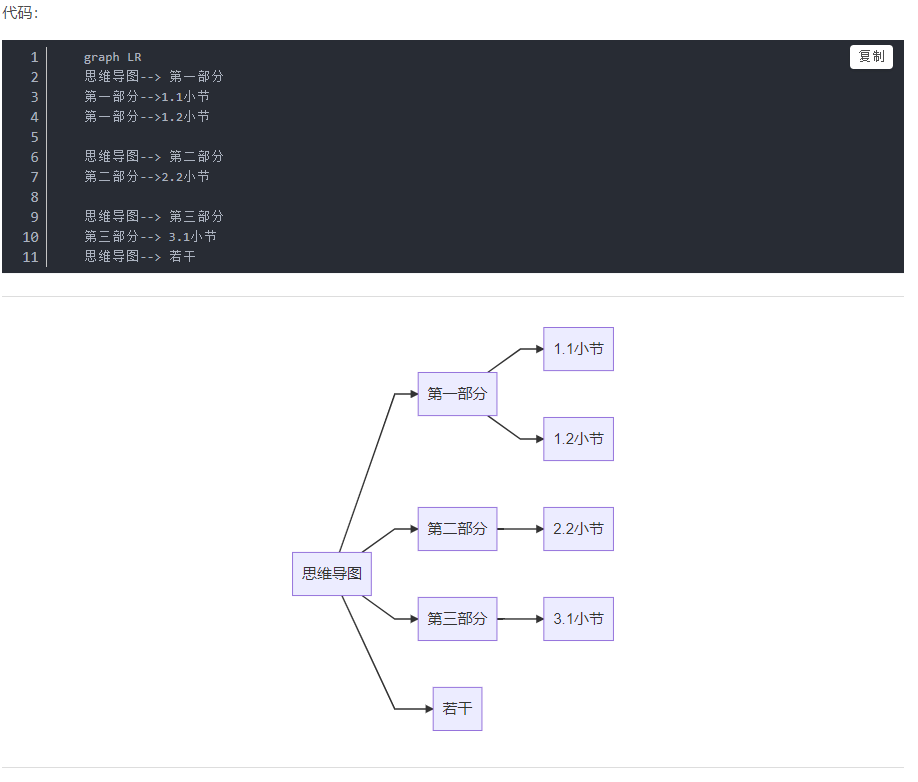918x782 pixels.
Task: Select the 第一部分 node in the flowchart
Action: click(x=457, y=394)
